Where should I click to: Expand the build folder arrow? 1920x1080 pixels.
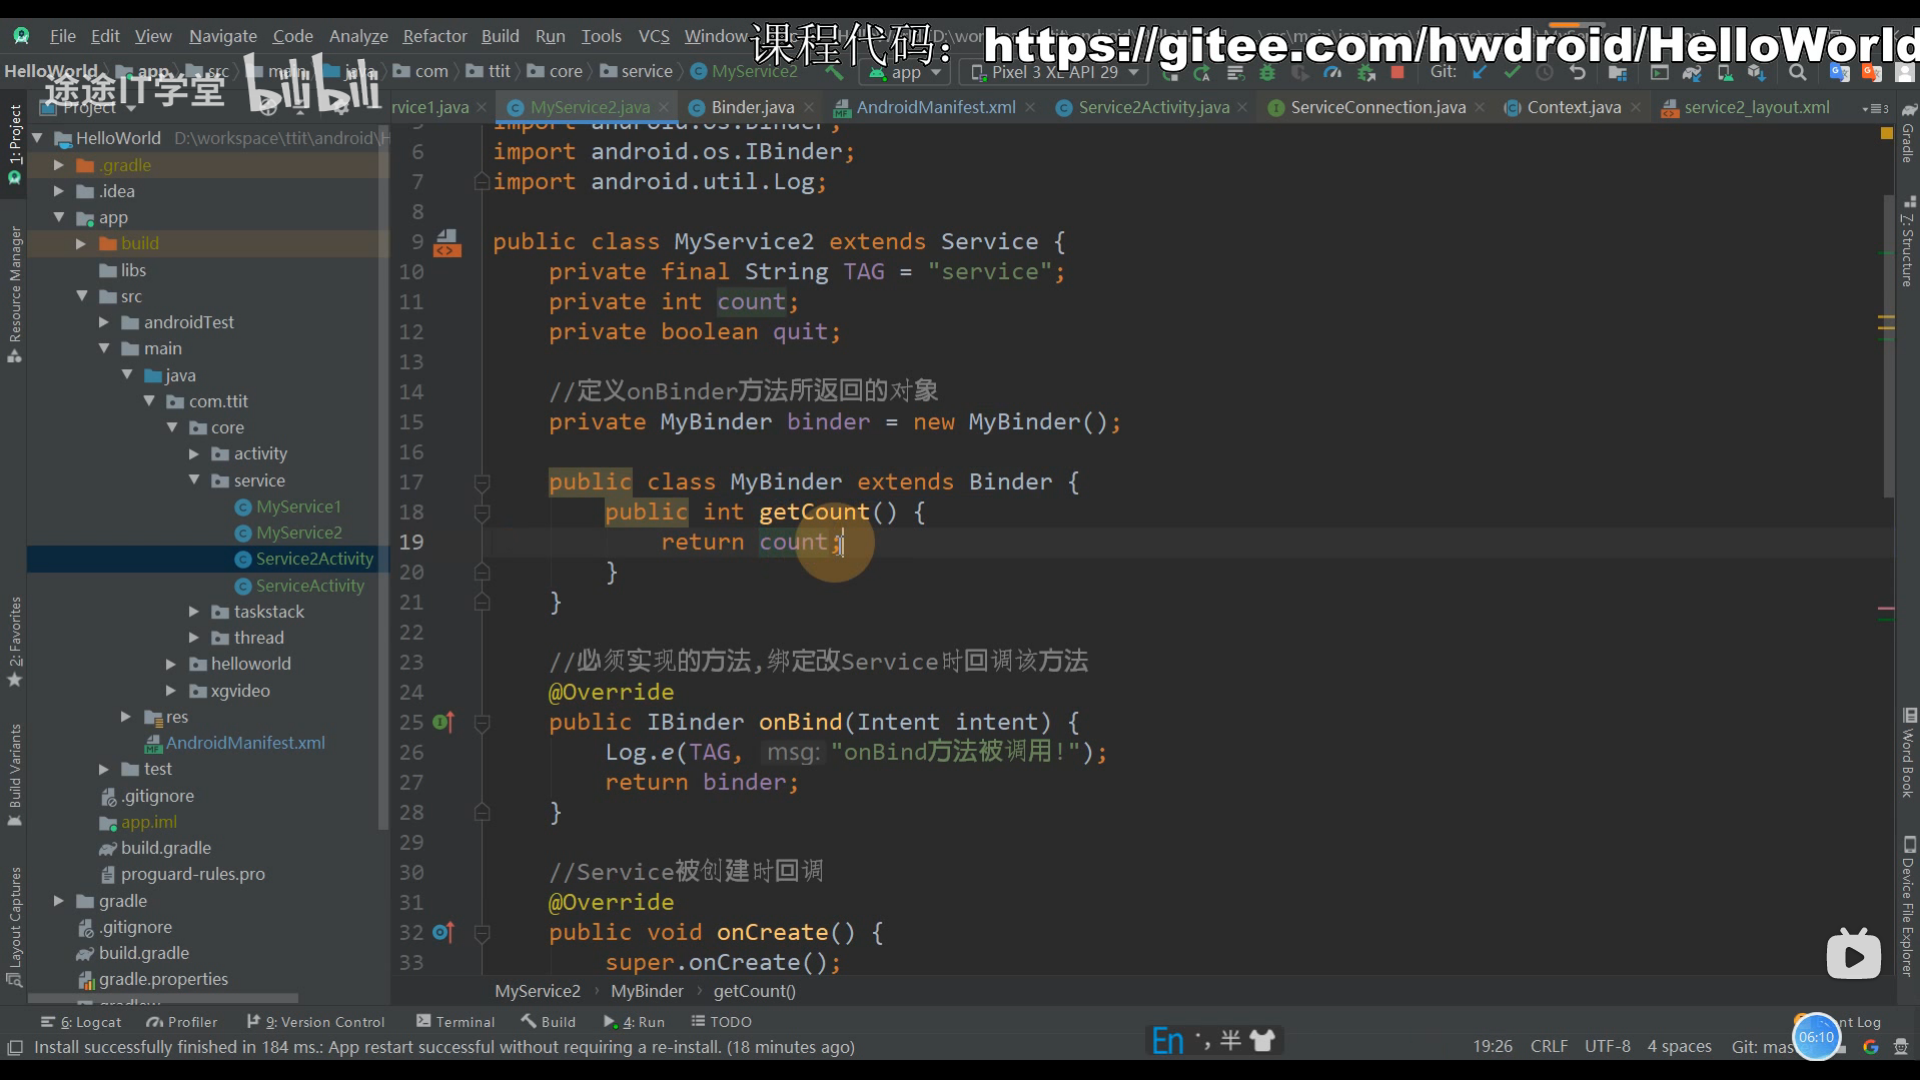[81, 243]
